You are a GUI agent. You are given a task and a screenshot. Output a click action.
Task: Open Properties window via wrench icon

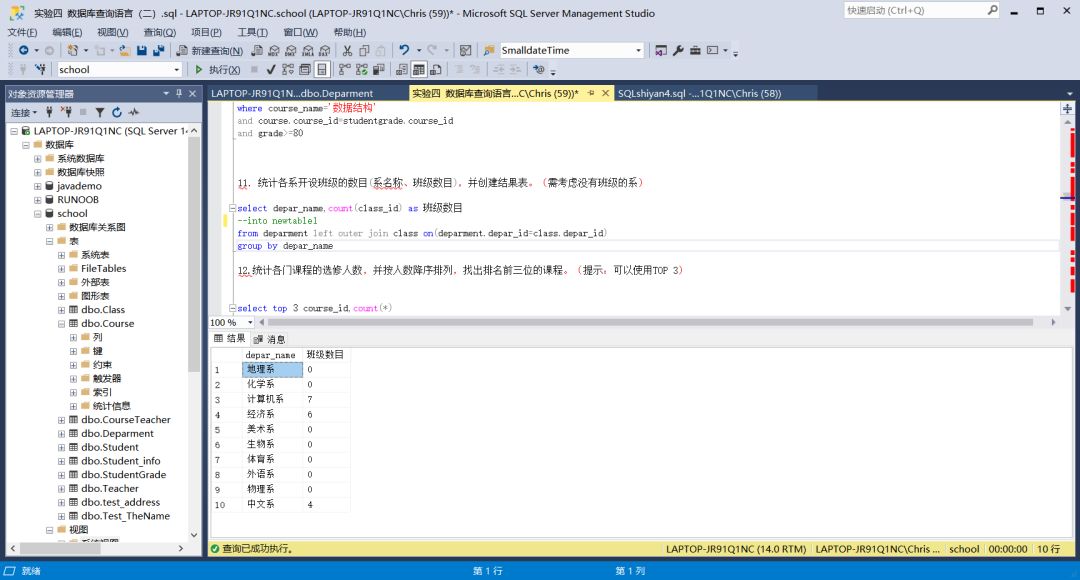(678, 50)
